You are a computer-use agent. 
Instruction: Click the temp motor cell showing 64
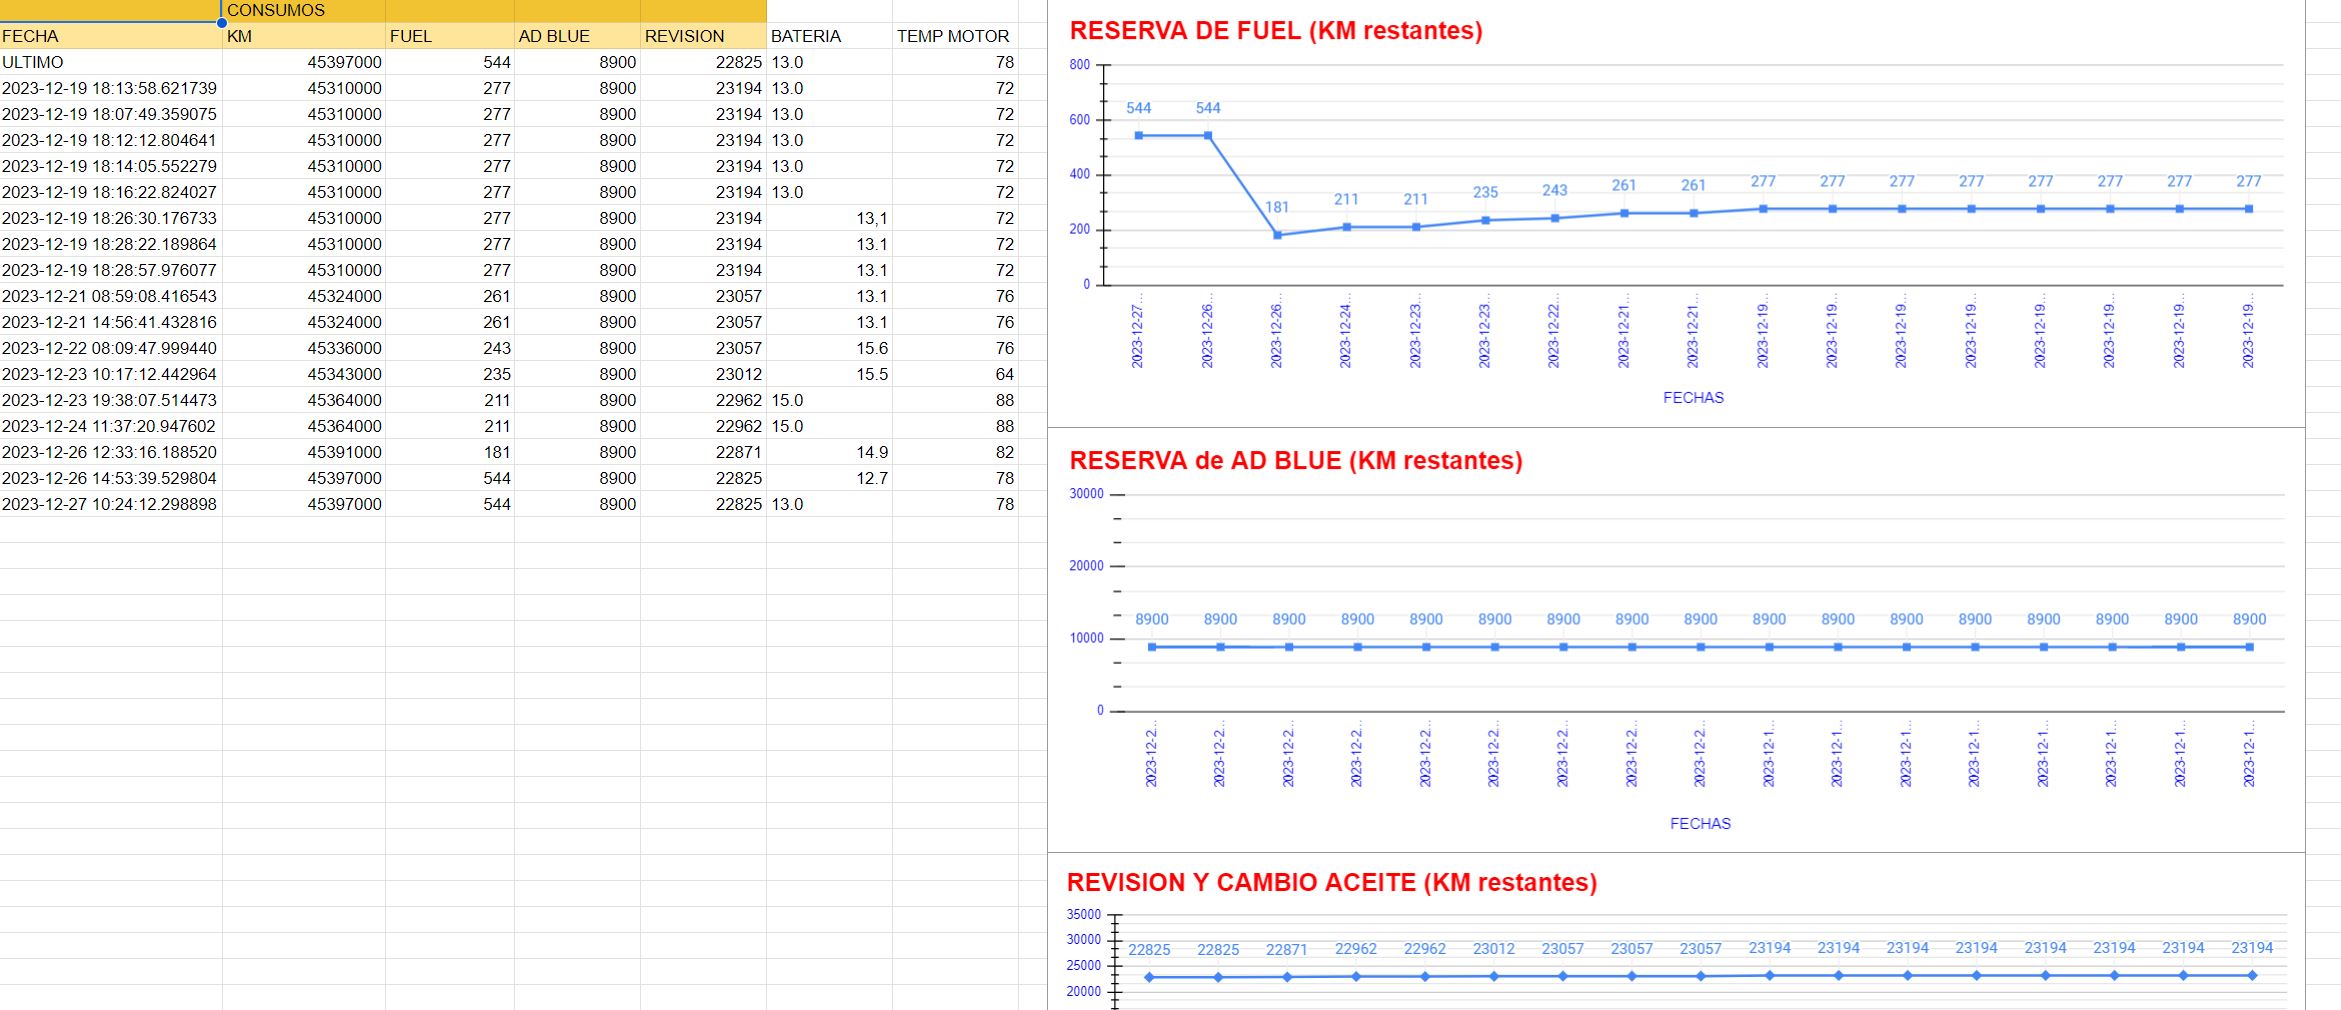click(953, 374)
